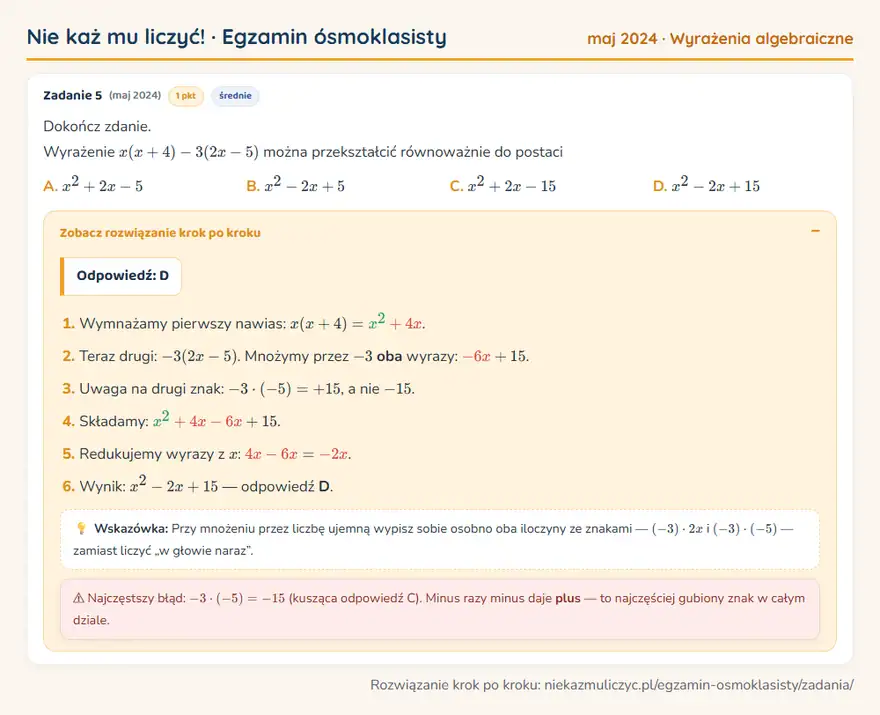Click step 3 'Uwaga na drugi znak'

(239, 389)
